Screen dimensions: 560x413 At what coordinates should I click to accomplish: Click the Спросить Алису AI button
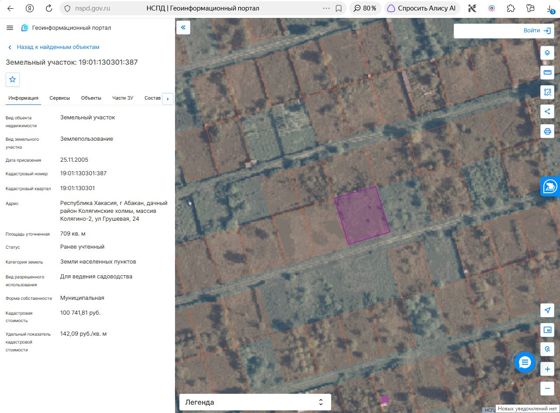422,8
